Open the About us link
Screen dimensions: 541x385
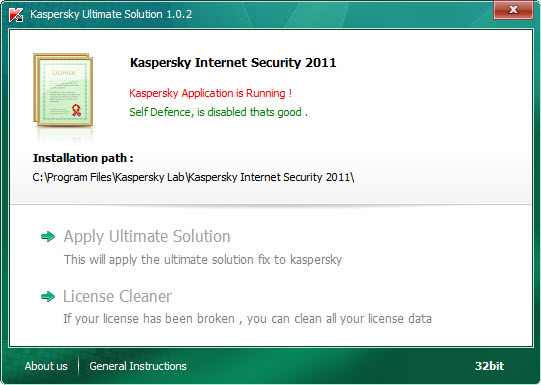(46, 366)
